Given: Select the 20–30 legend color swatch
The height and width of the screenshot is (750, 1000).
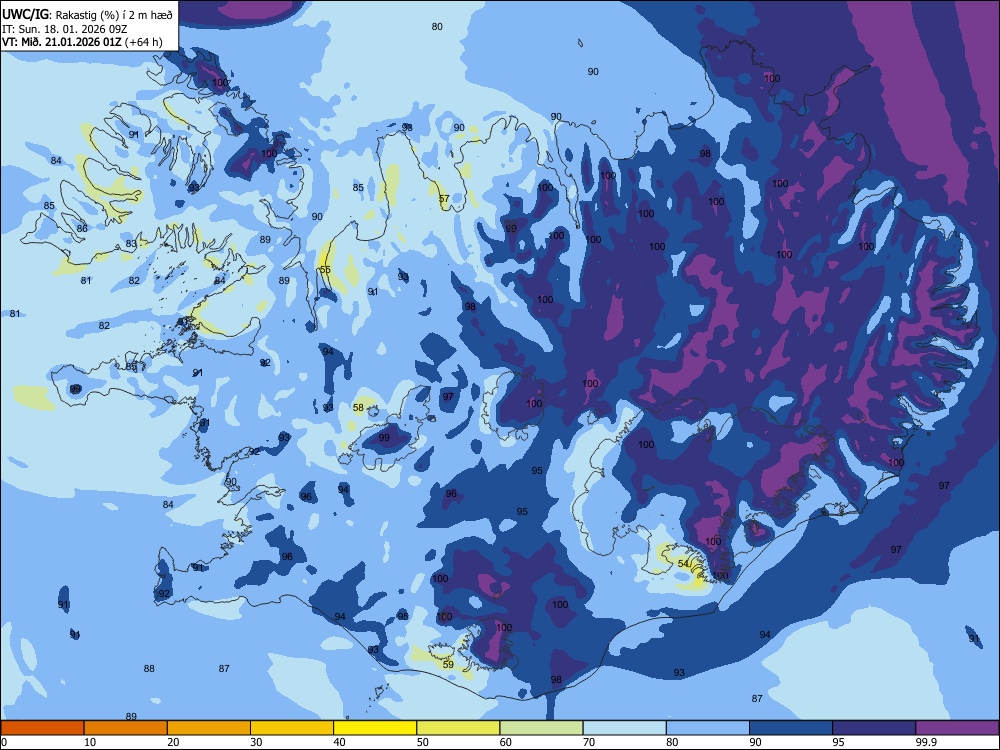Looking at the screenshot, I should 209,728.
